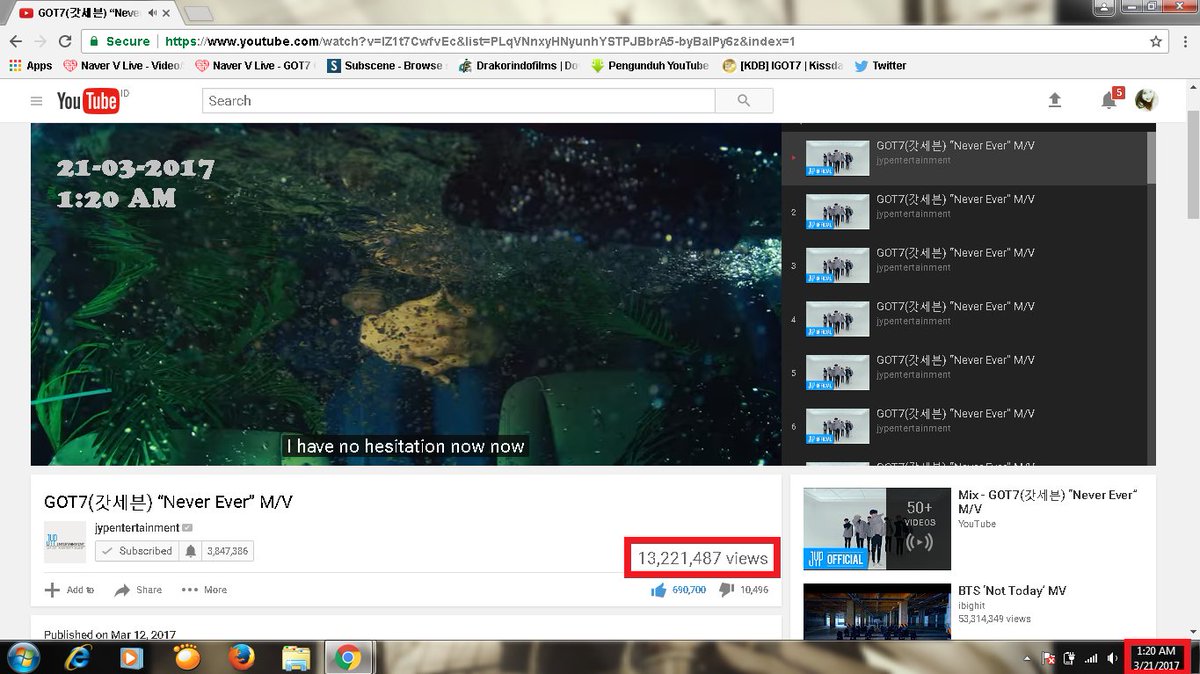Reload the page with the refresh icon
Screen dimensions: 1200x674
pyautogui.click(x=65, y=42)
